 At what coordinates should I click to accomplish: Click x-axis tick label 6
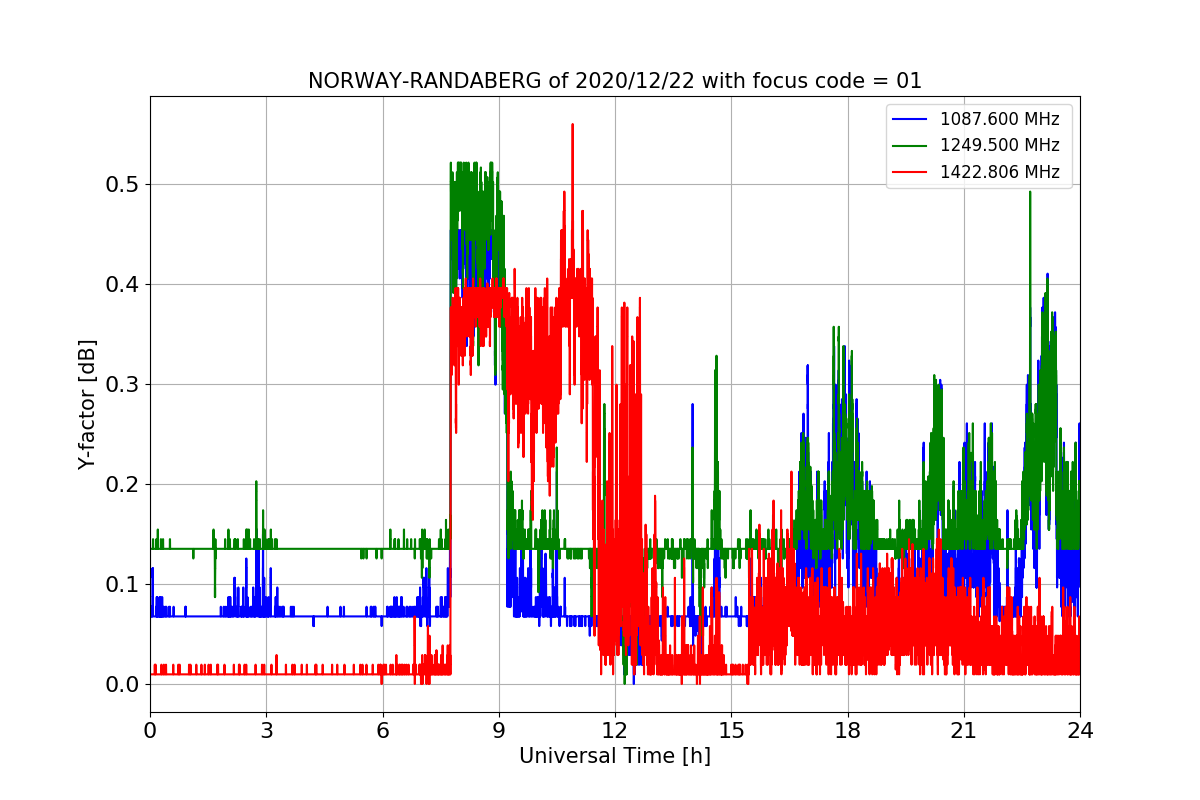click(x=382, y=730)
